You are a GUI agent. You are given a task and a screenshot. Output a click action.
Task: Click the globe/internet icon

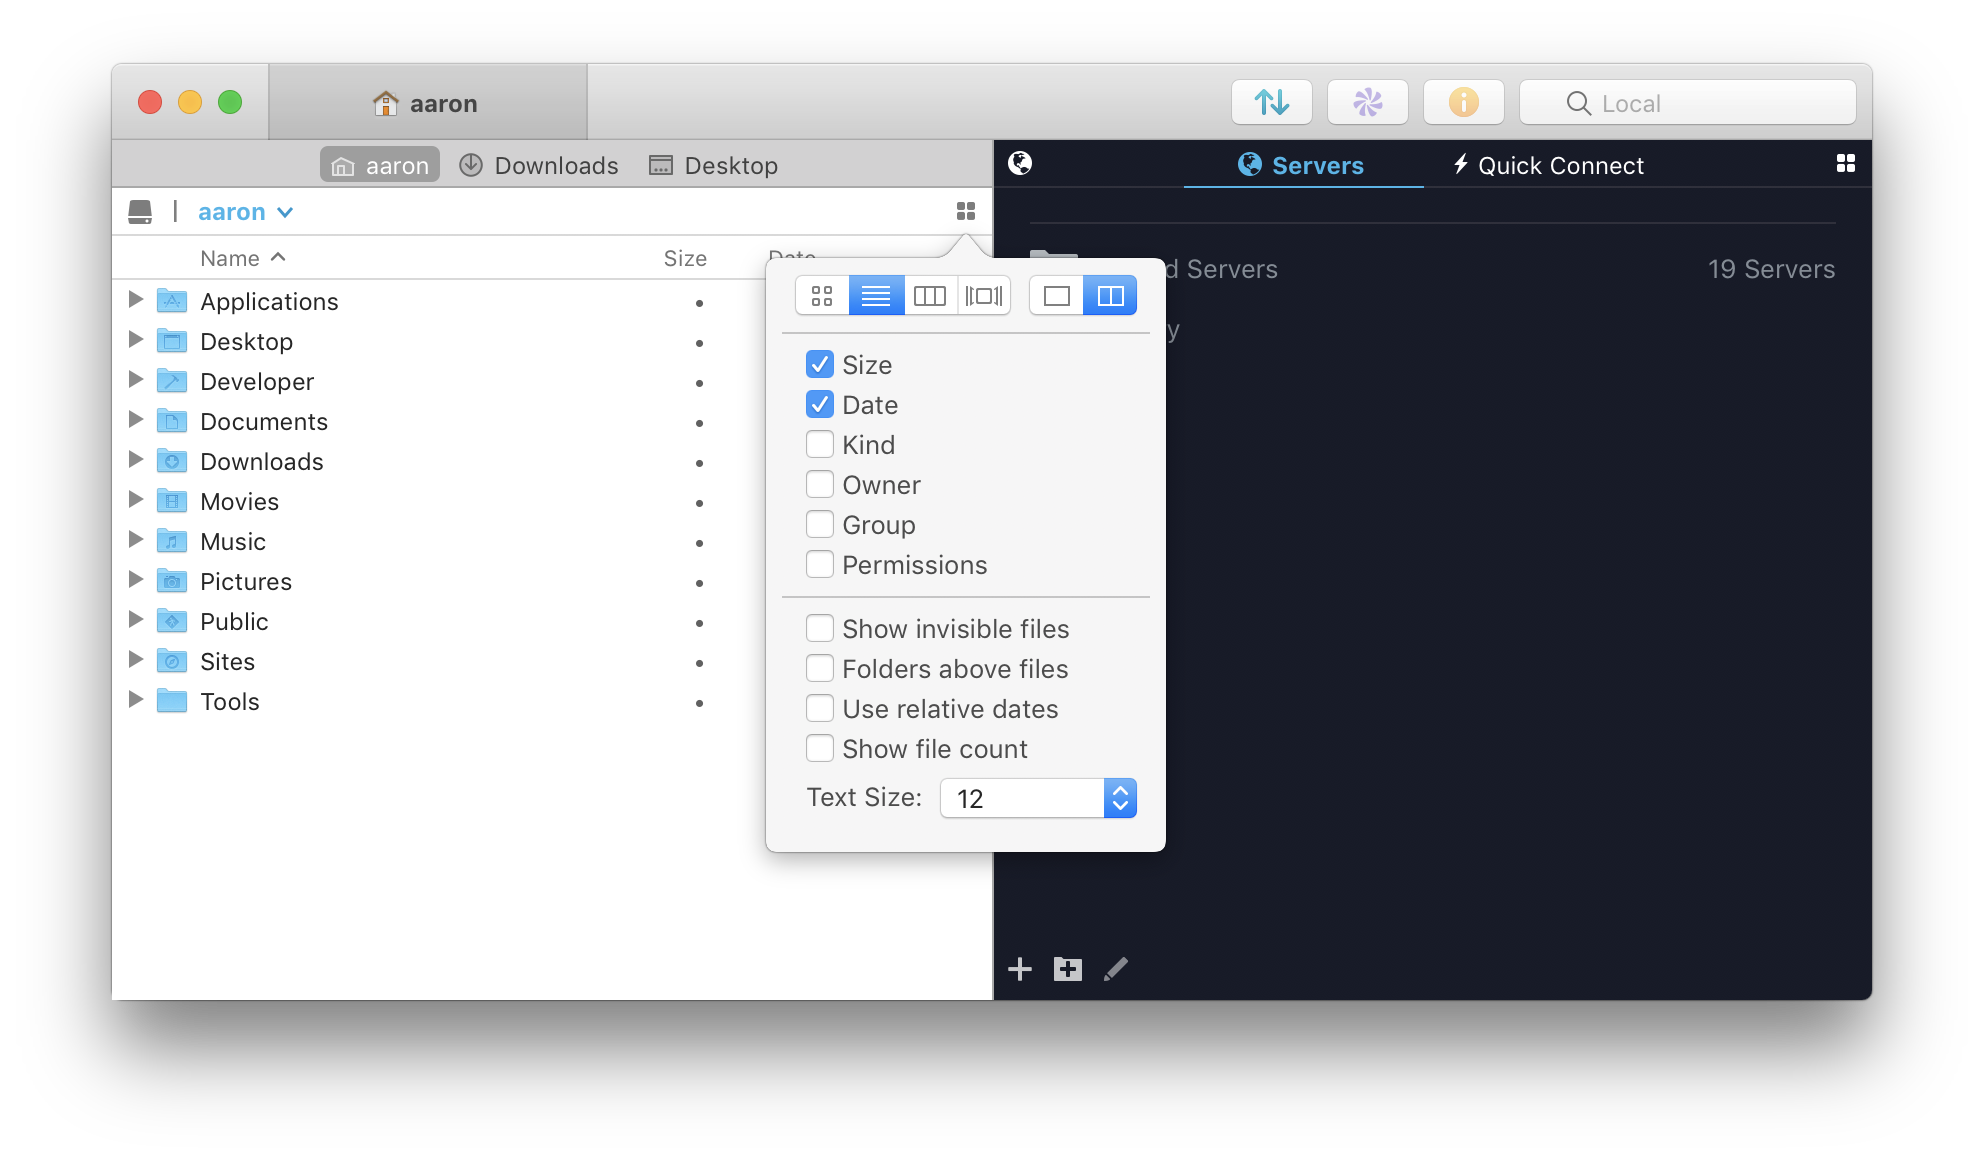1022,163
